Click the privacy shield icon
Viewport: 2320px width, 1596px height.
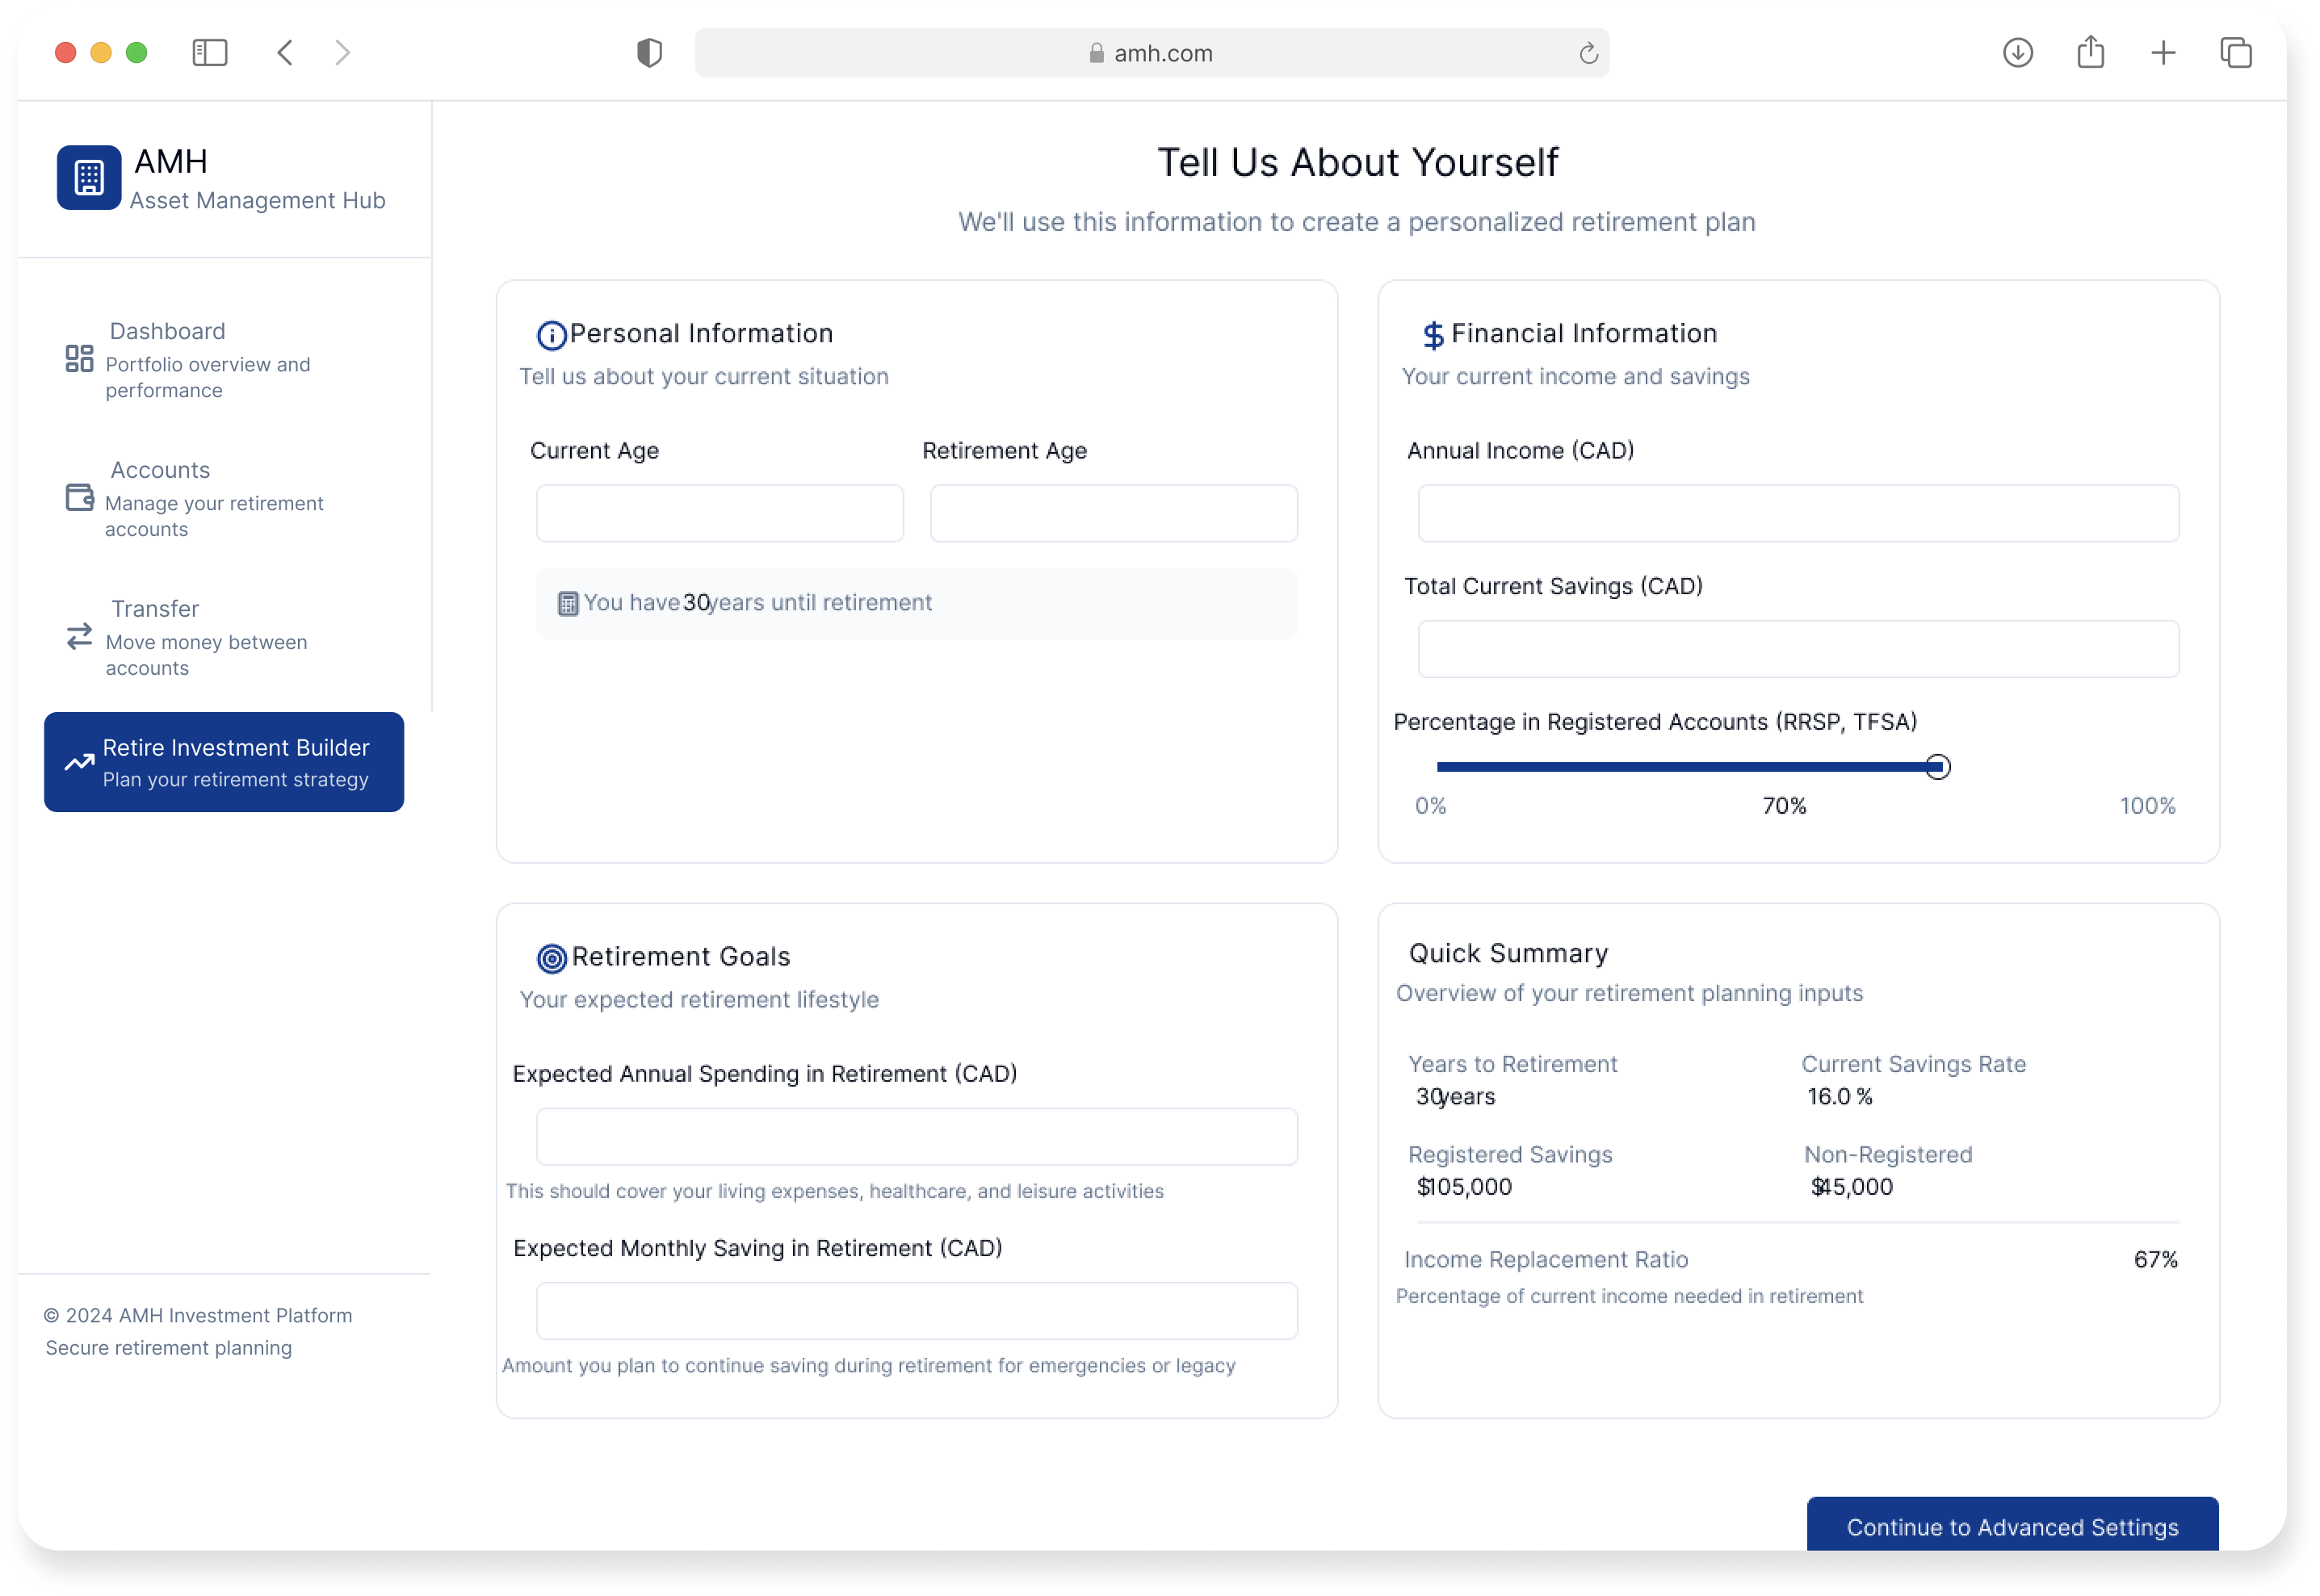(x=649, y=53)
